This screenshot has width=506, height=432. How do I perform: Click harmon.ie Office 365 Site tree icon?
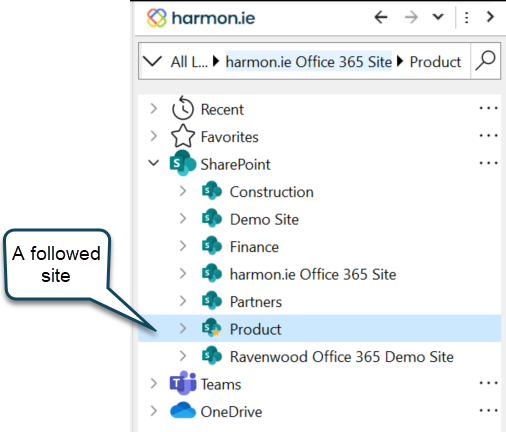pos(212,273)
